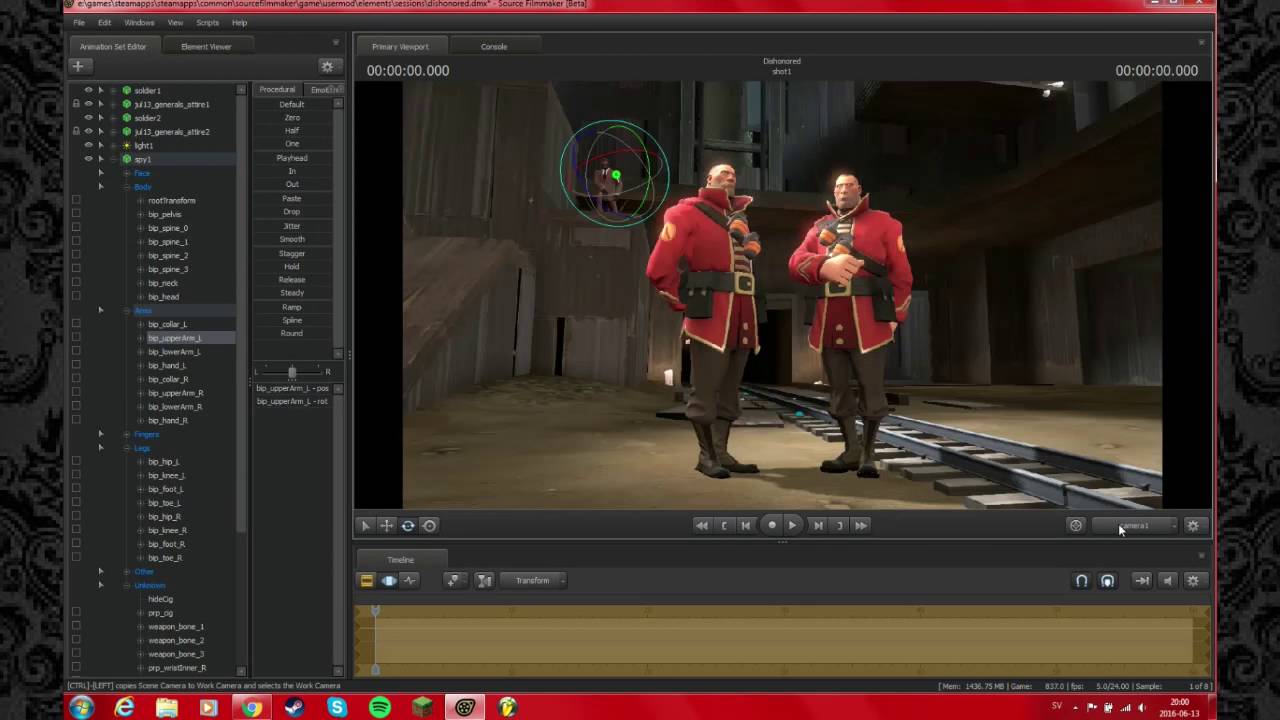
Task: Click the Steam icon in the taskbar
Action: [x=294, y=707]
